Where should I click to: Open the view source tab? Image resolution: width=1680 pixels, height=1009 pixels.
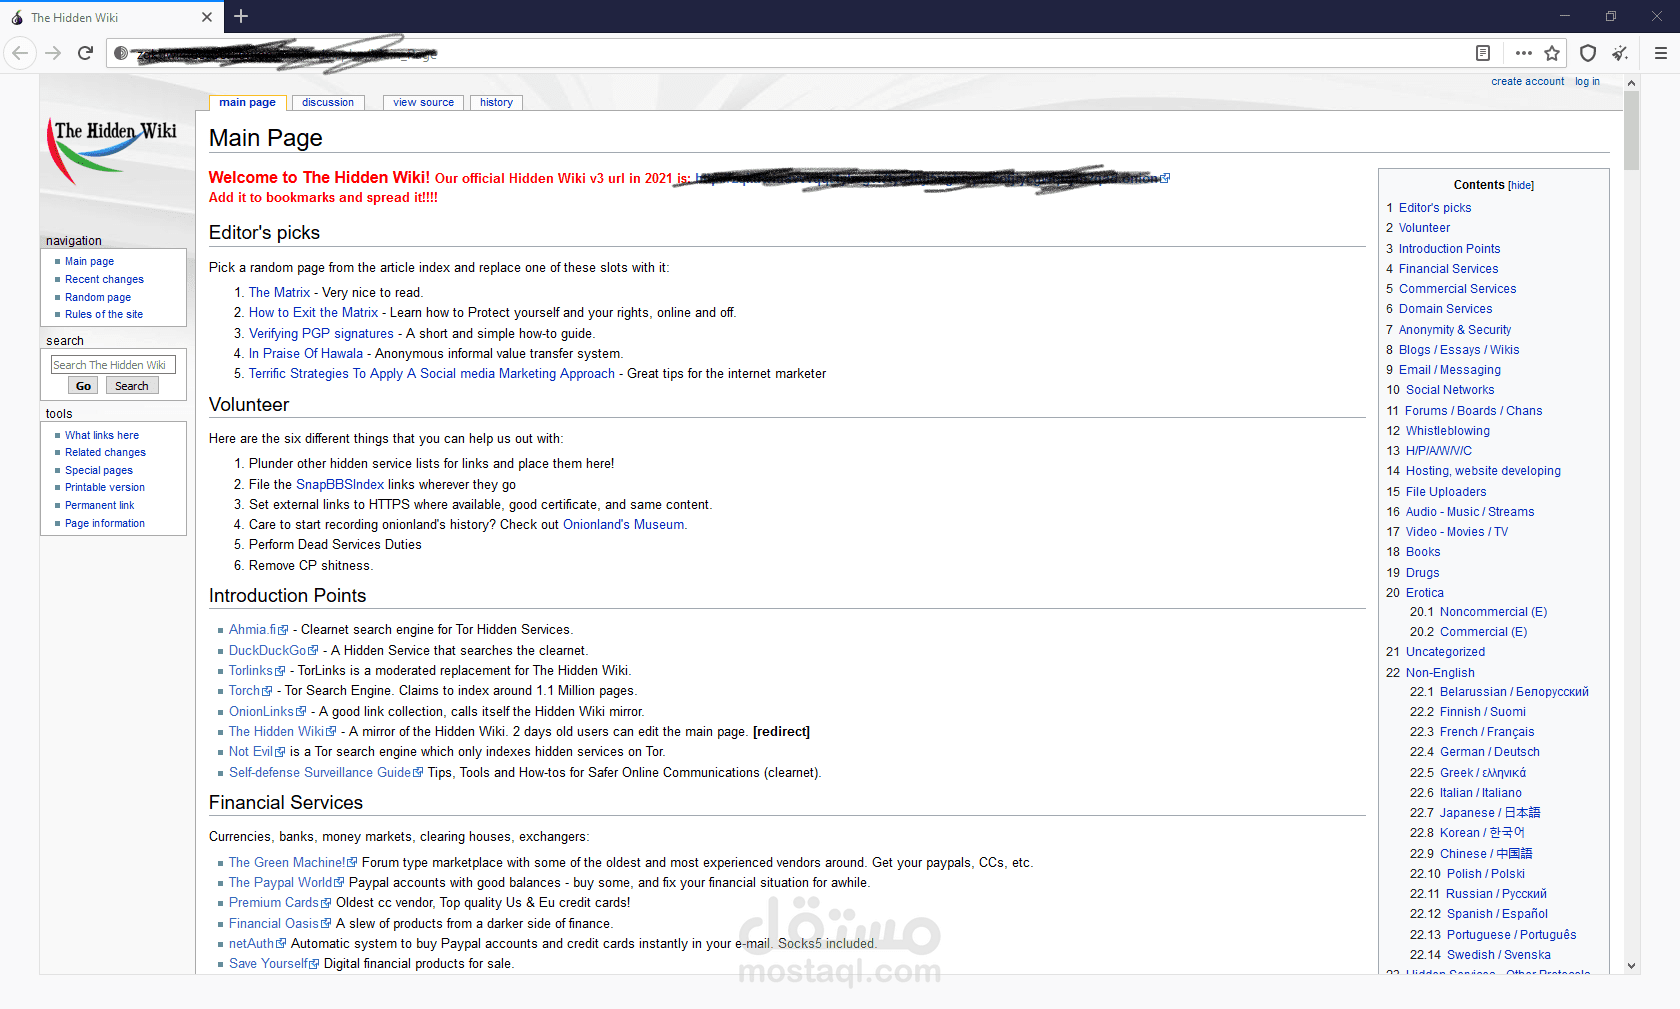(423, 102)
